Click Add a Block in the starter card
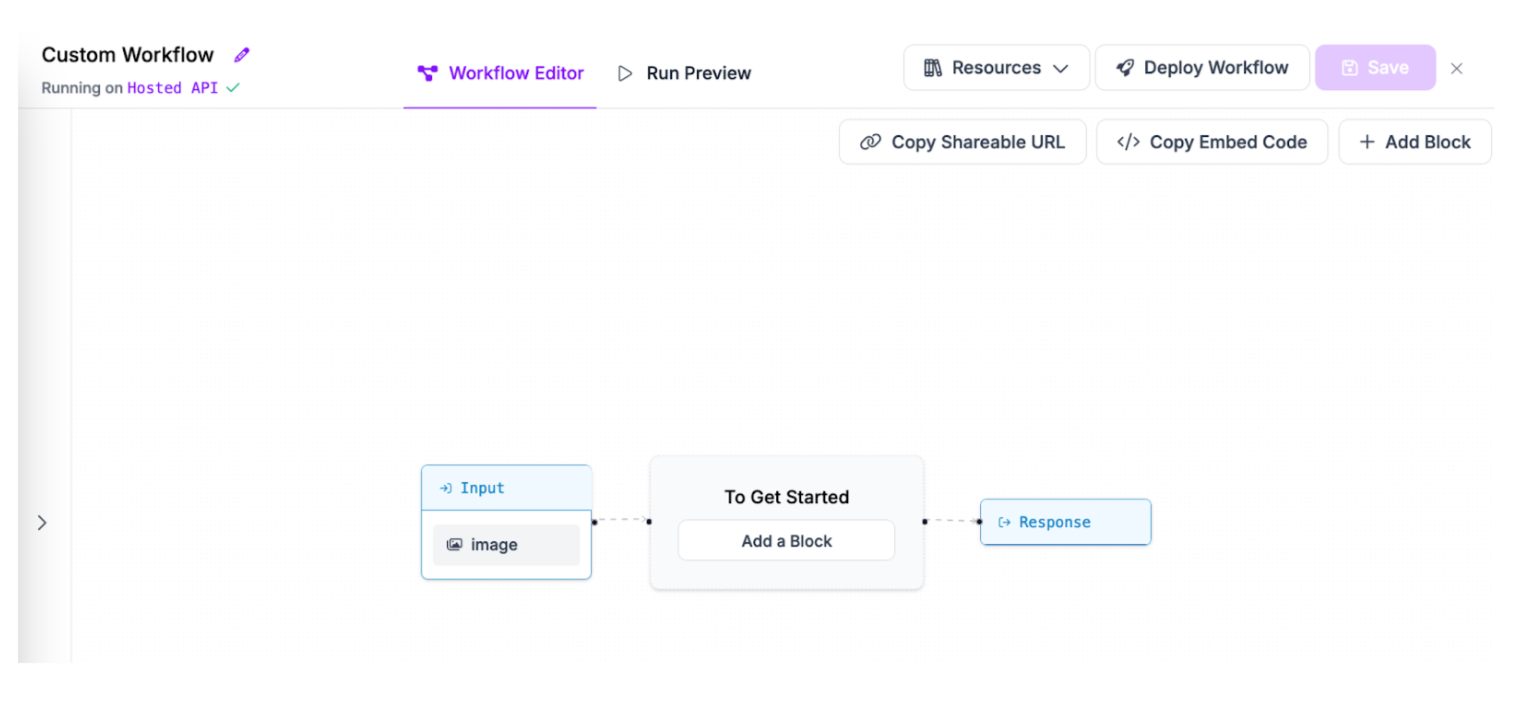1524x702 pixels. coord(786,541)
